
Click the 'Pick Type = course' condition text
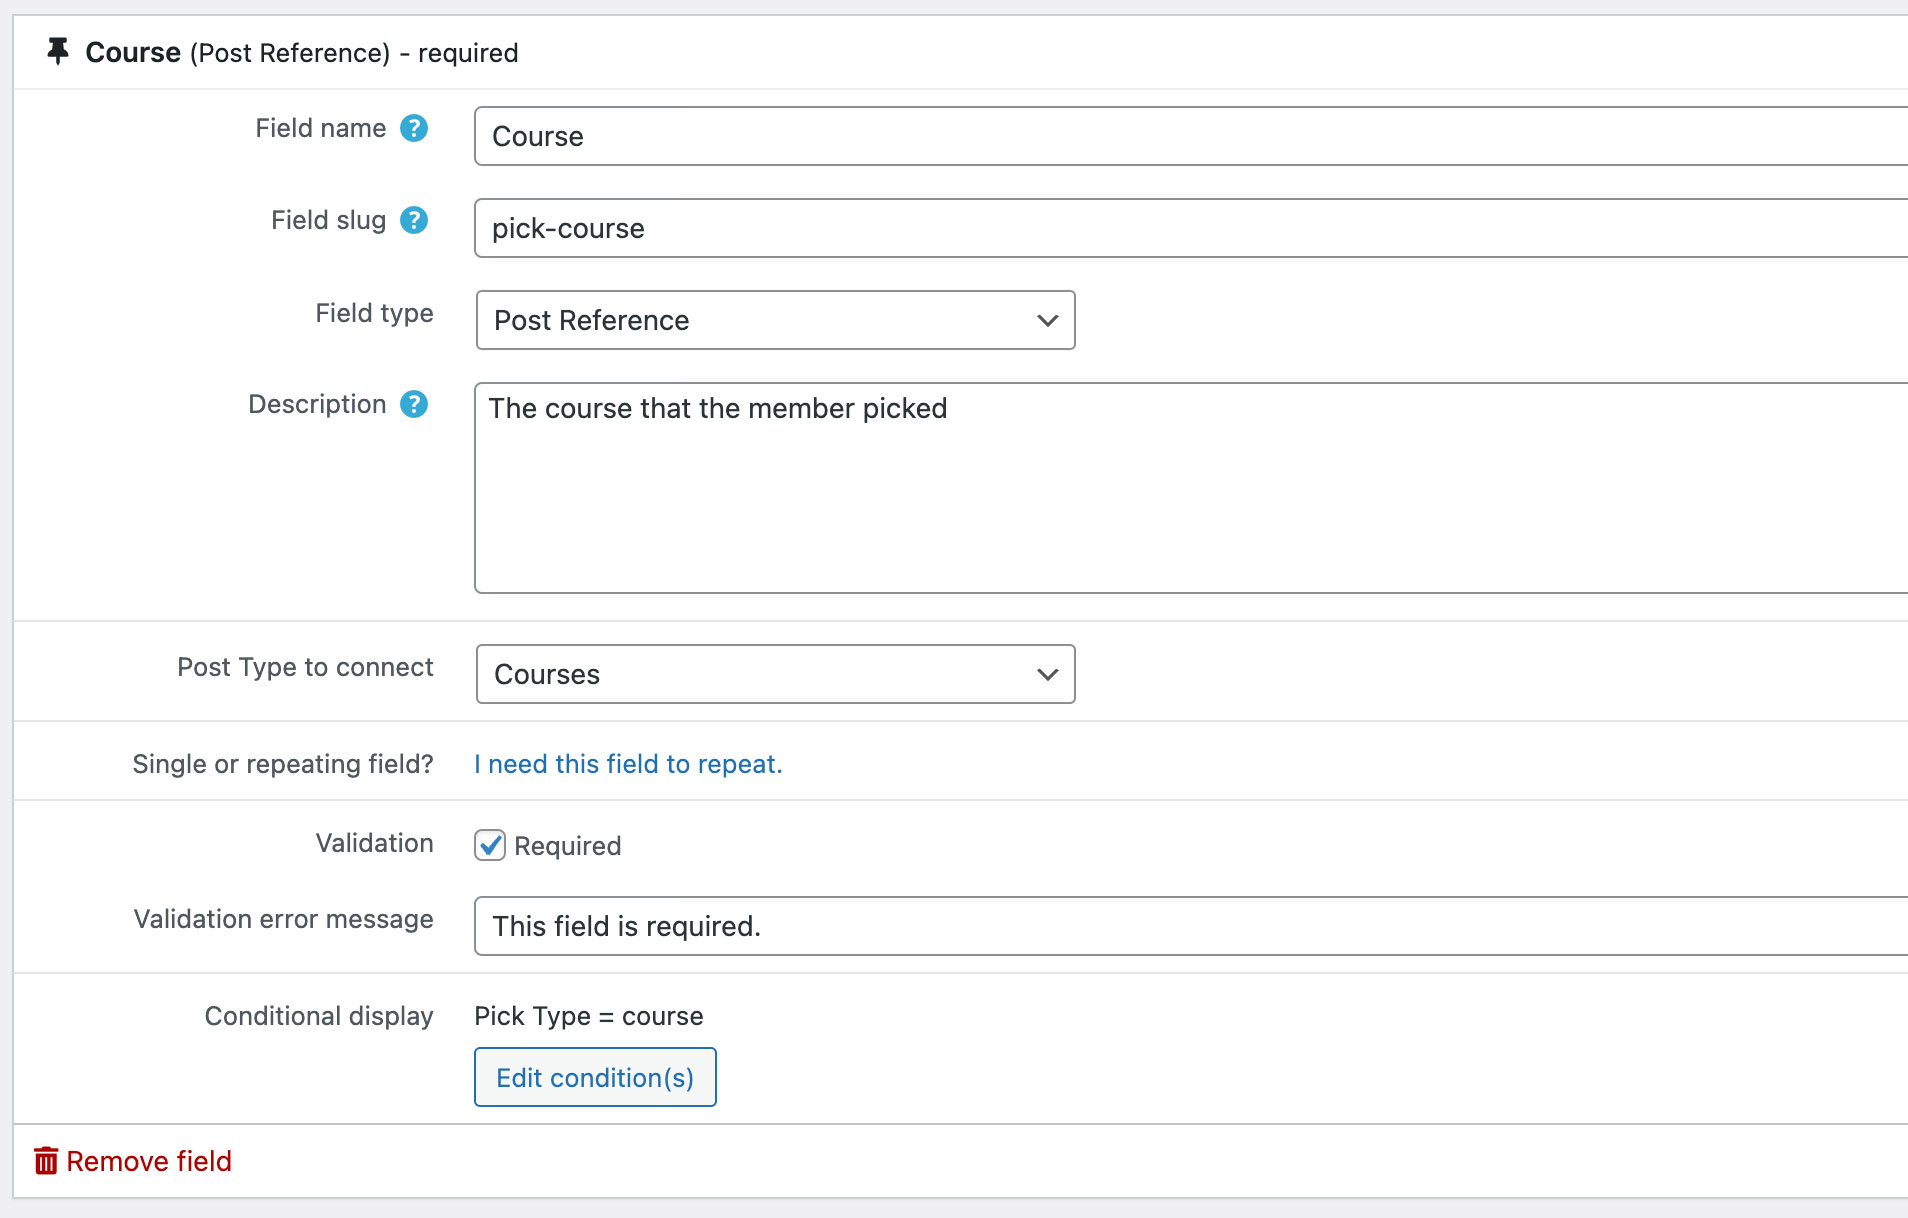click(x=589, y=1016)
